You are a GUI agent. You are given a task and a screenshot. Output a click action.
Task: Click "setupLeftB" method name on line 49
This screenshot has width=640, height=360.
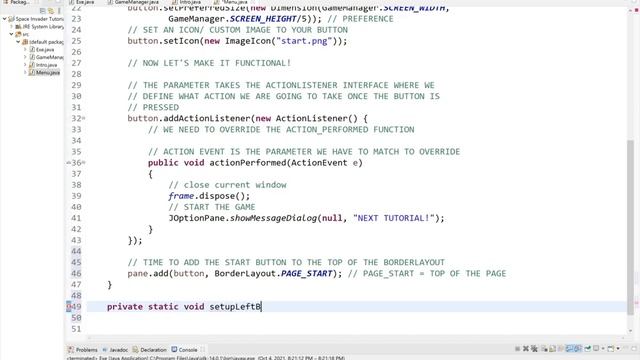tap(235, 307)
